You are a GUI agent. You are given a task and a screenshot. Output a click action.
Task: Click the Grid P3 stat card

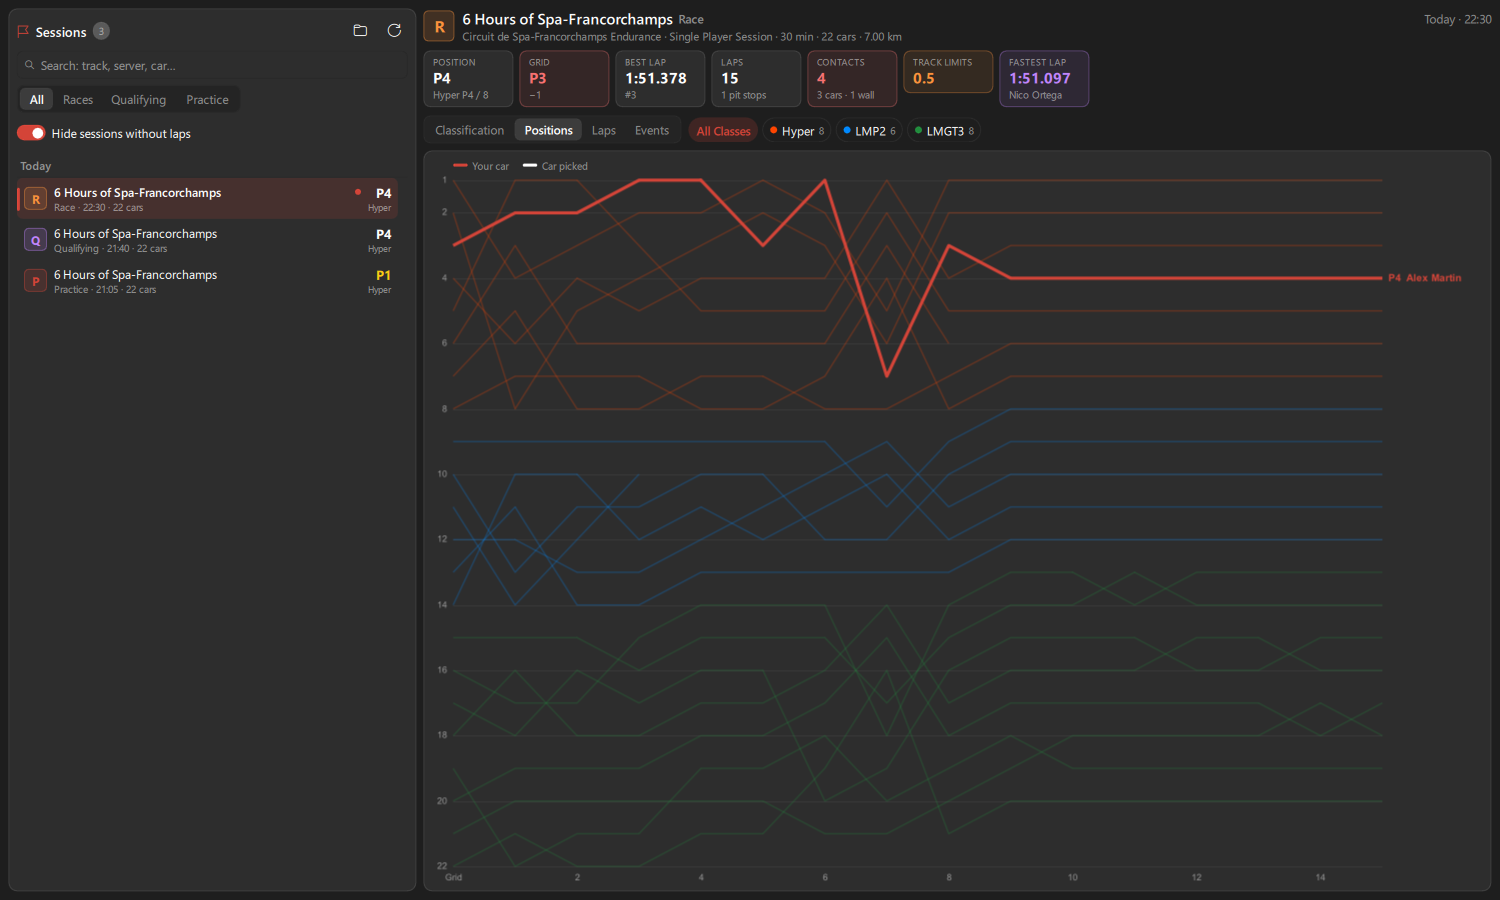click(x=564, y=78)
